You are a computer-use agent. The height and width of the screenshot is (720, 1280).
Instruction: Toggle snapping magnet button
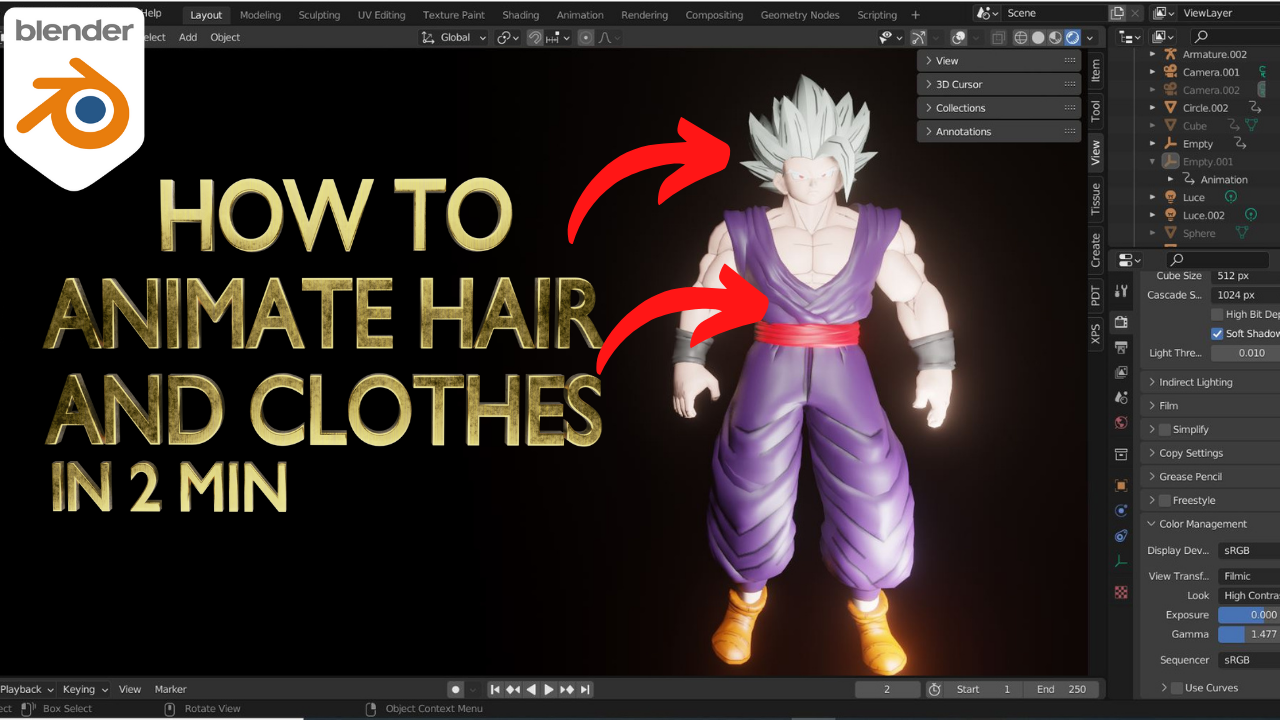[535, 38]
